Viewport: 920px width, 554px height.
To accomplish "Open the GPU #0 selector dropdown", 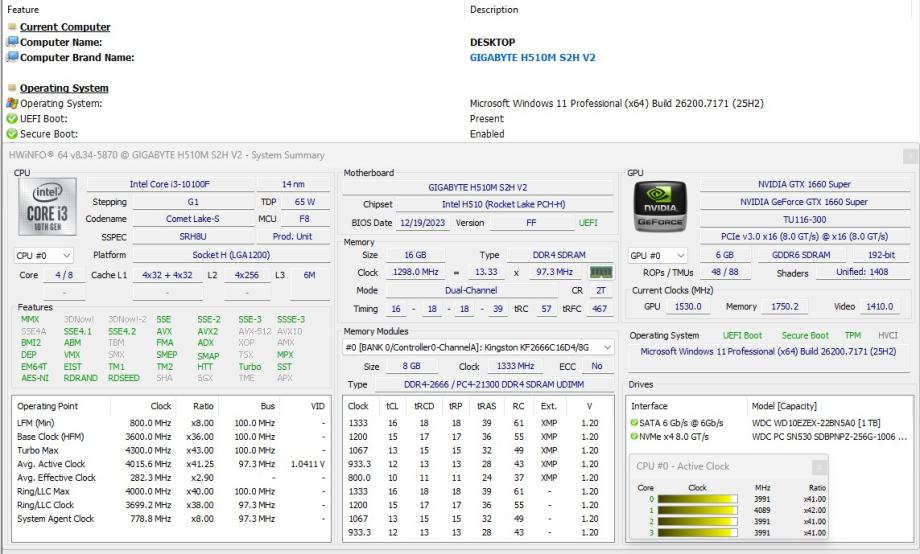I will [659, 255].
